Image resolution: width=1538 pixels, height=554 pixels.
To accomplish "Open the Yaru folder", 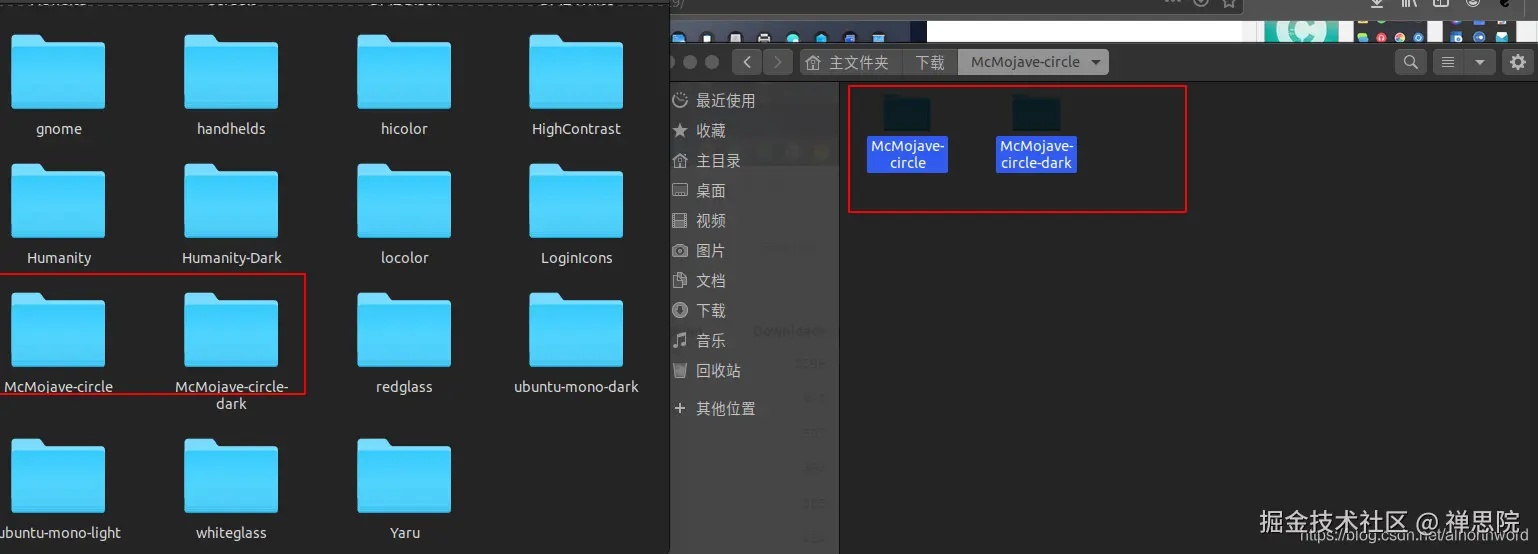I will pyautogui.click(x=404, y=489).
